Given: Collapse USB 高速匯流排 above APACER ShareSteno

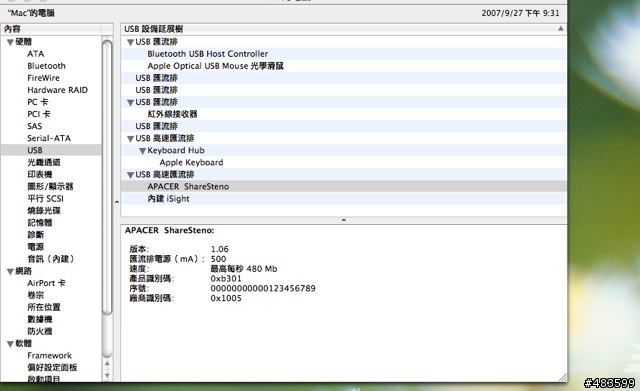Looking at the screenshot, I should [x=130, y=175].
